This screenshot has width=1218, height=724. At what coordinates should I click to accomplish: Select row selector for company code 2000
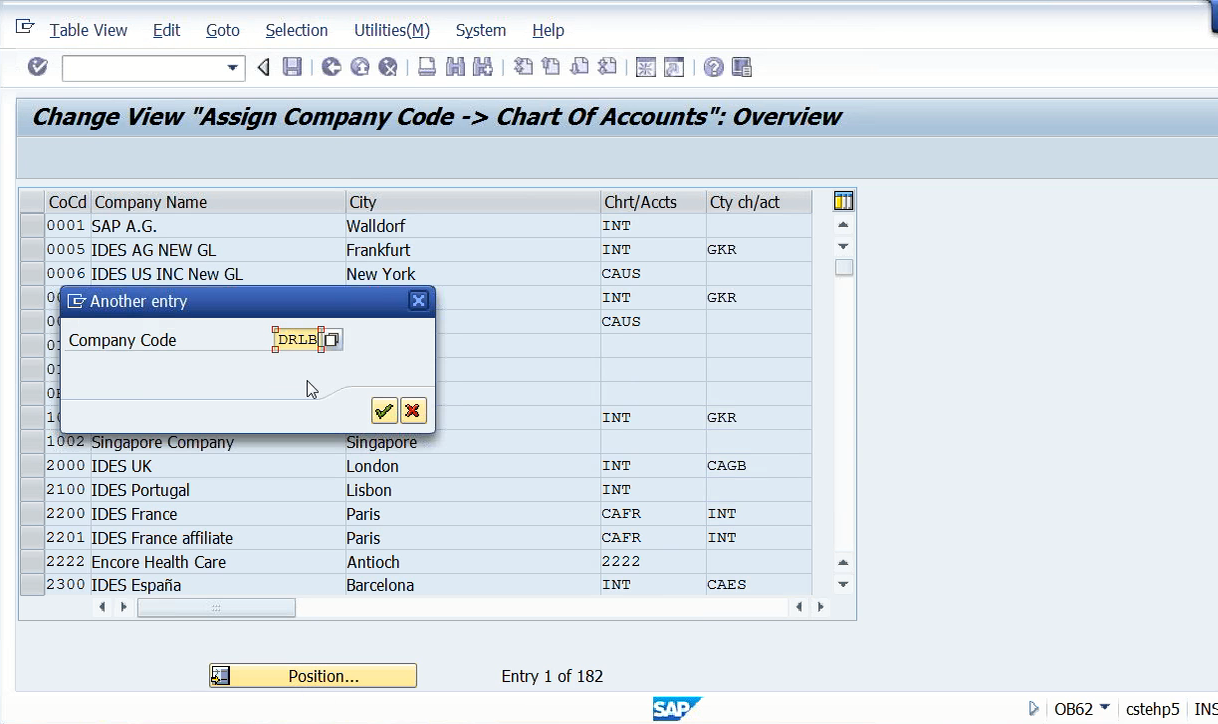(32, 466)
